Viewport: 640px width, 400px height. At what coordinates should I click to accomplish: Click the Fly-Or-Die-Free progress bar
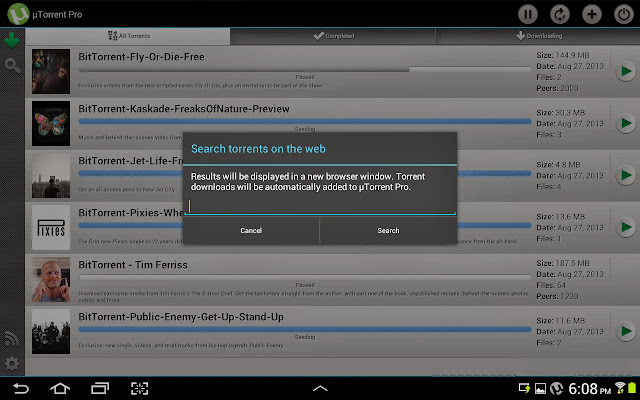[x=304, y=69]
